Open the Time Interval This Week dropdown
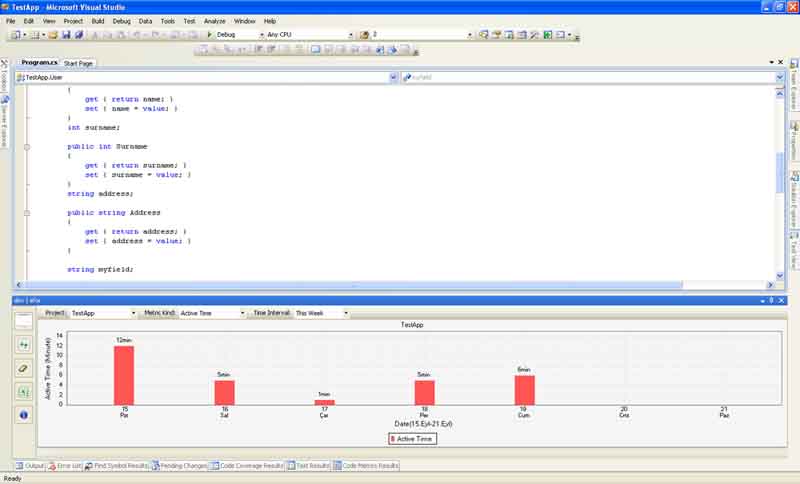 click(x=346, y=313)
